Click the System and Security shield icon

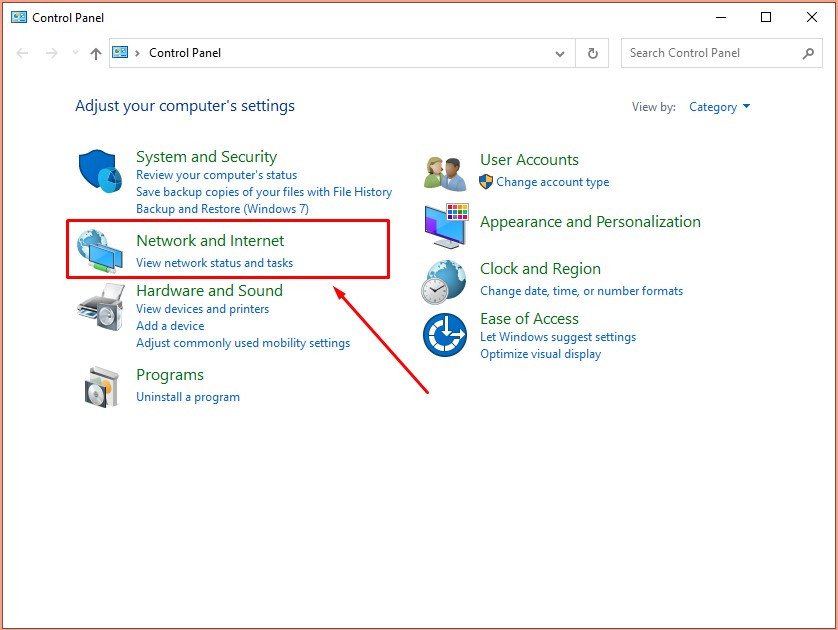[100, 172]
